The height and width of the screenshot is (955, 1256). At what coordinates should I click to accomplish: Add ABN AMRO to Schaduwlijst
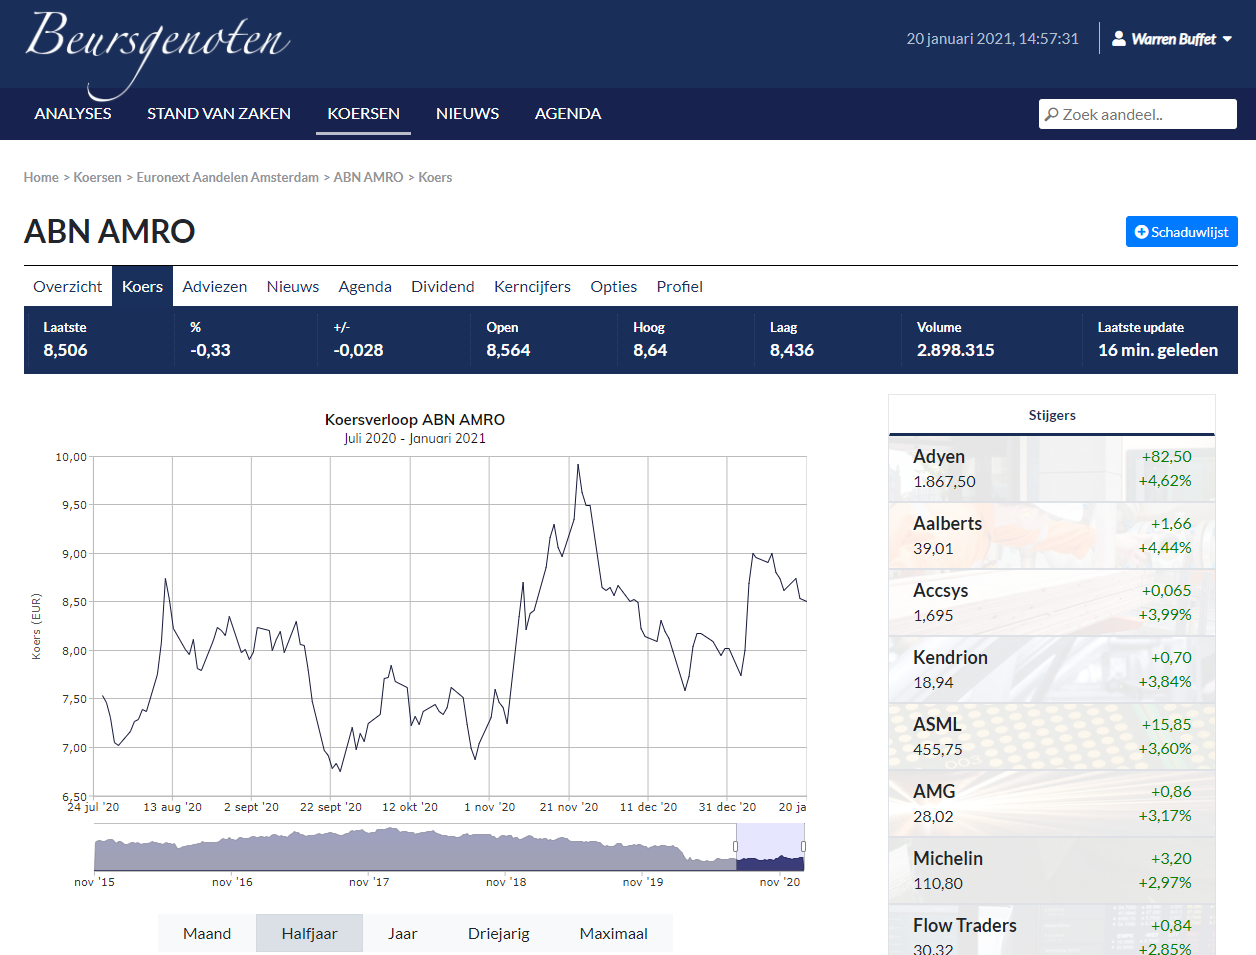point(1181,232)
